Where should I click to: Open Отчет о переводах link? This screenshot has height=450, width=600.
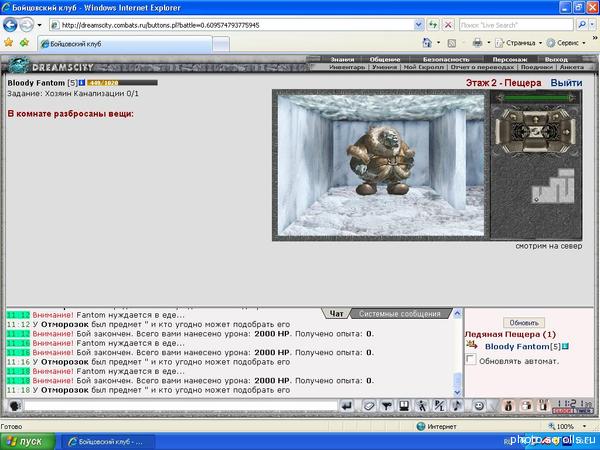pyautogui.click(x=482, y=67)
